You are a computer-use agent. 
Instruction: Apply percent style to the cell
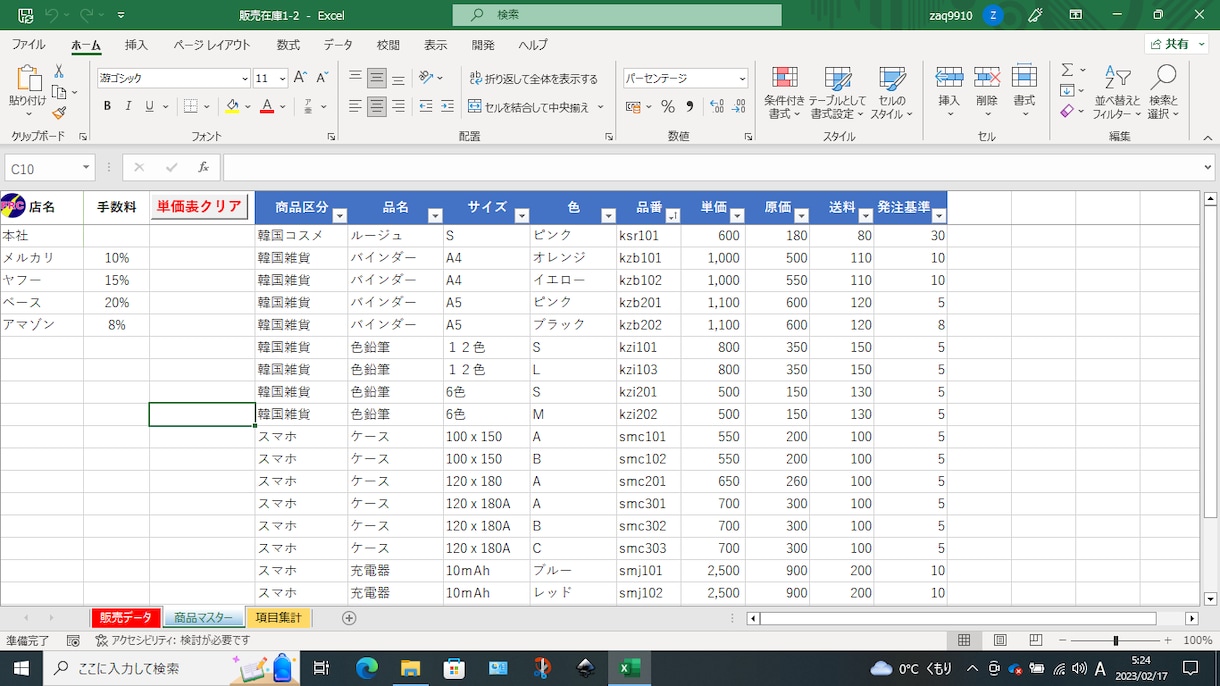click(668, 107)
